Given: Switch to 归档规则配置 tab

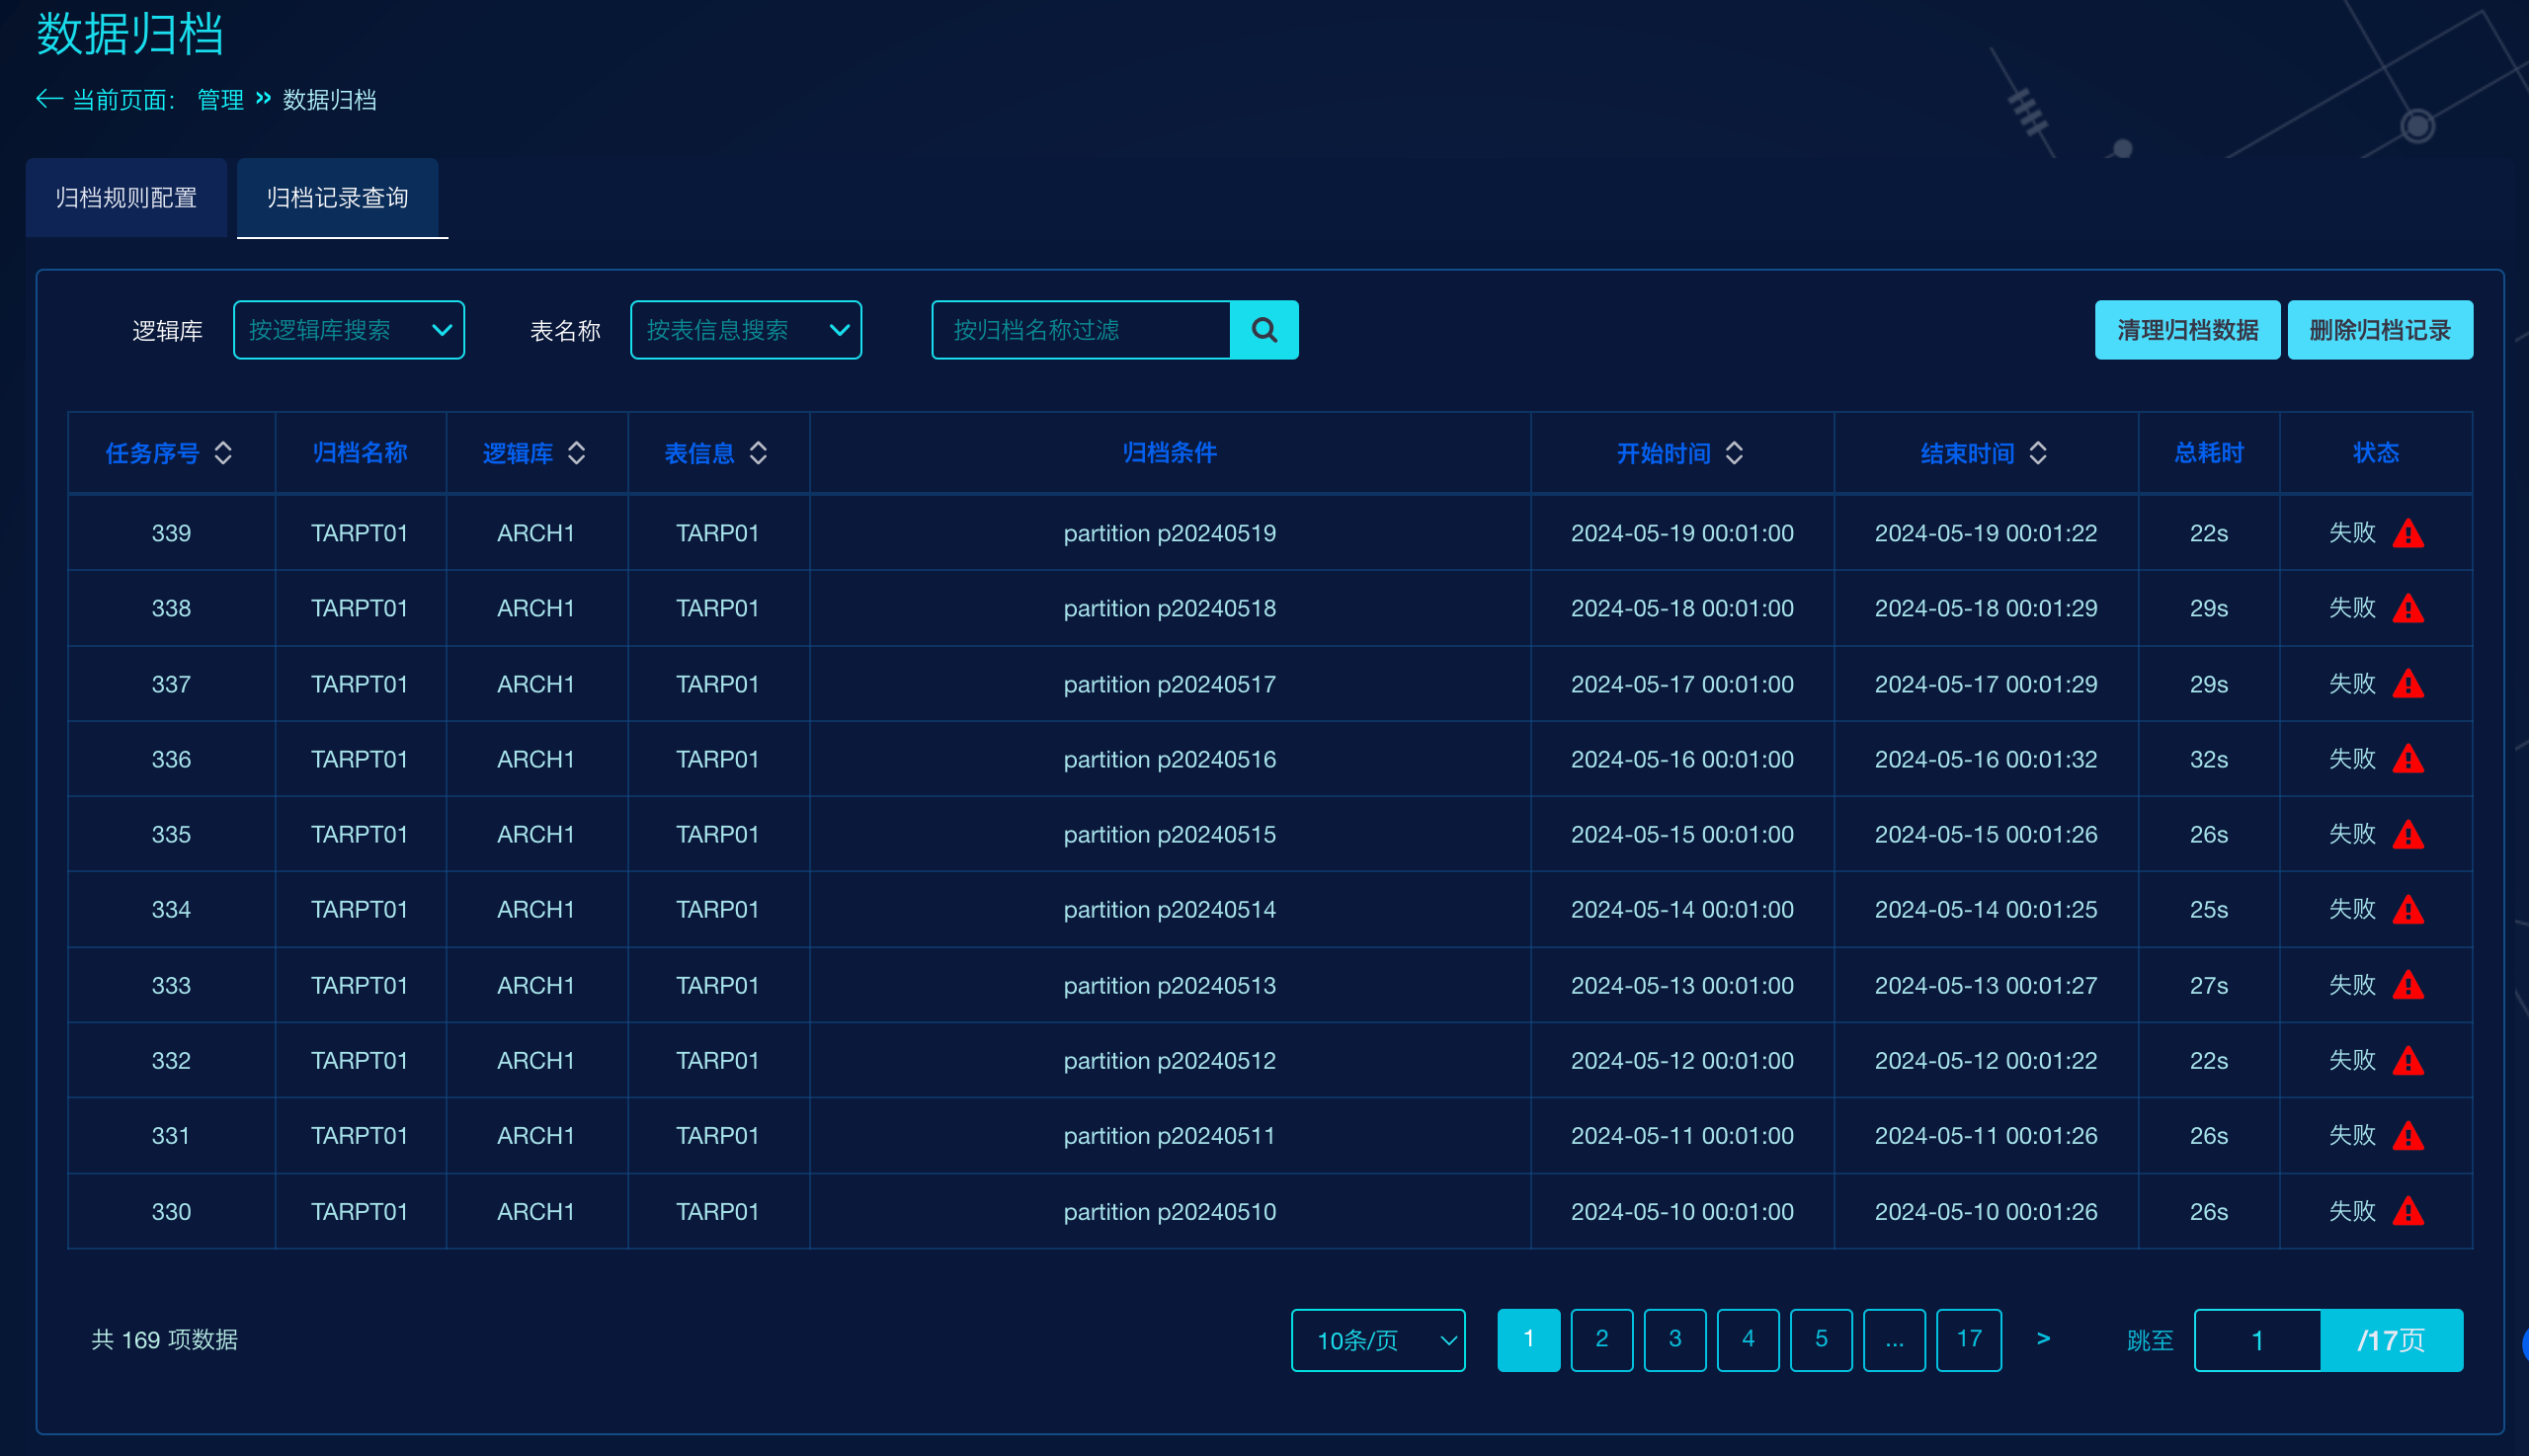Looking at the screenshot, I should coord(126,198).
